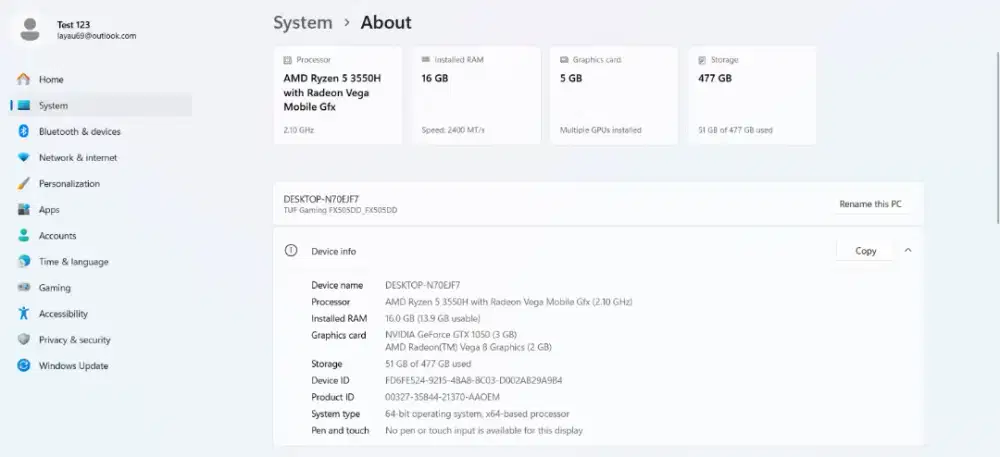The width and height of the screenshot is (1000, 457).
Task: Open Privacy & security settings
Action: [101, 340]
